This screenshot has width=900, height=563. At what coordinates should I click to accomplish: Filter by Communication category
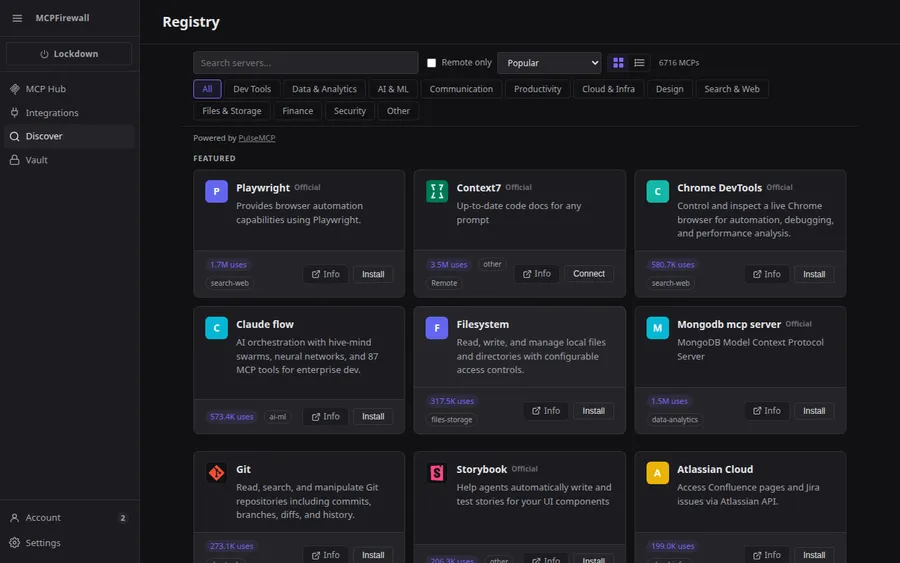coord(461,89)
